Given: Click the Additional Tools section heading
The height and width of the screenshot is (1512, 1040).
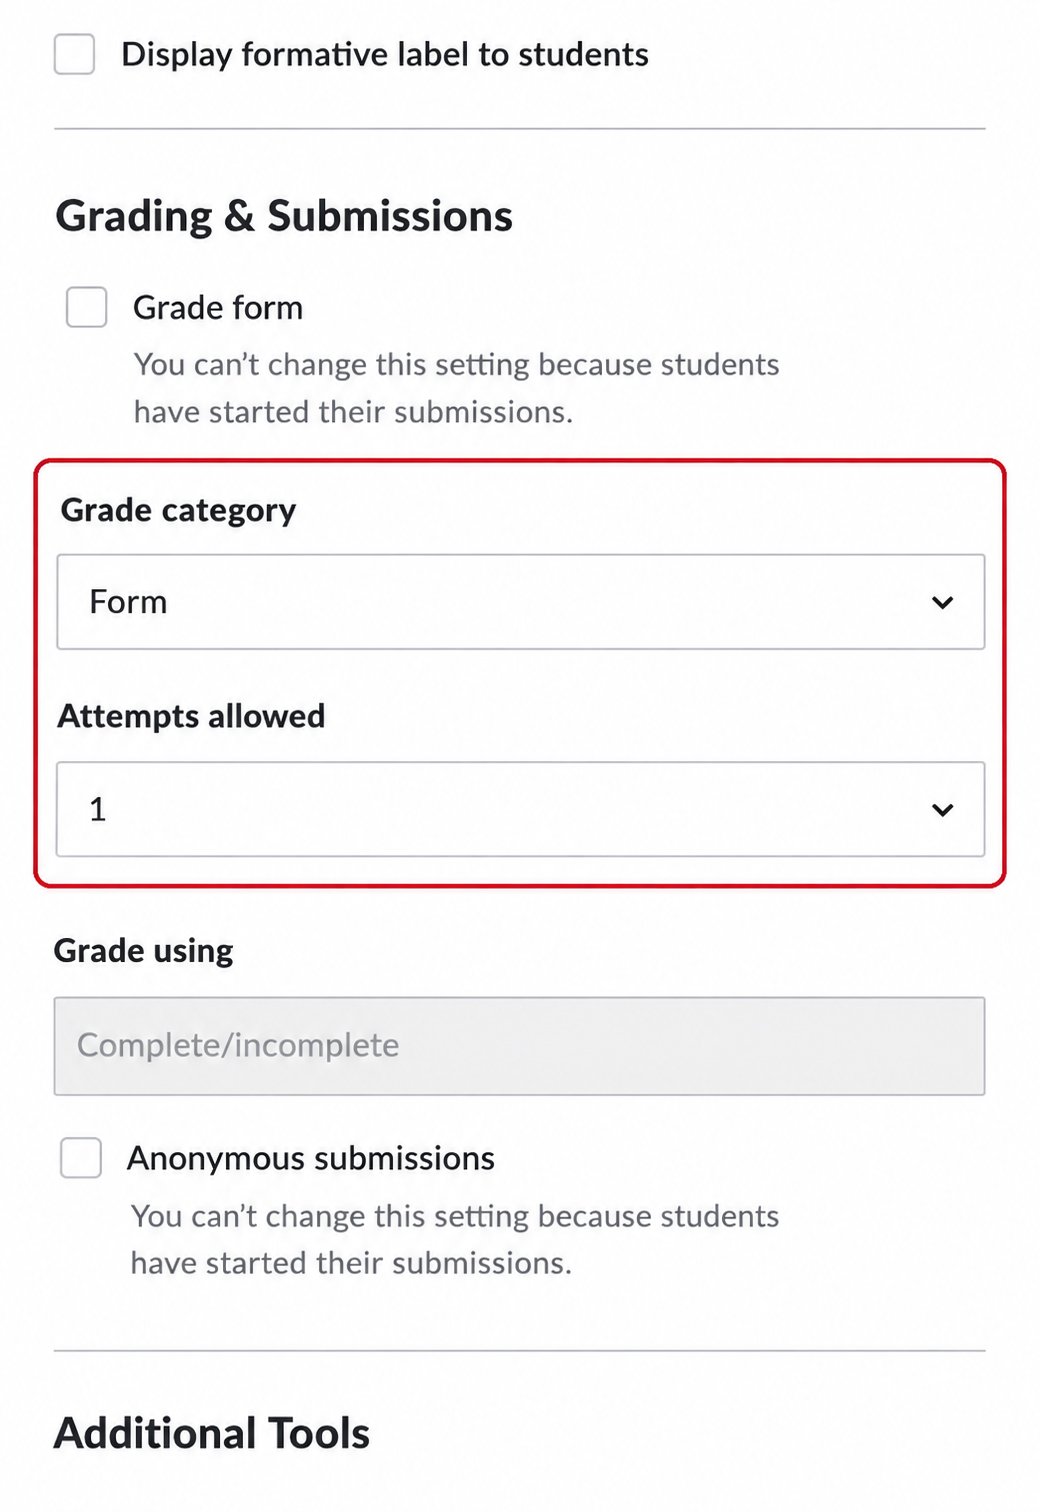Looking at the screenshot, I should 212,1433.
